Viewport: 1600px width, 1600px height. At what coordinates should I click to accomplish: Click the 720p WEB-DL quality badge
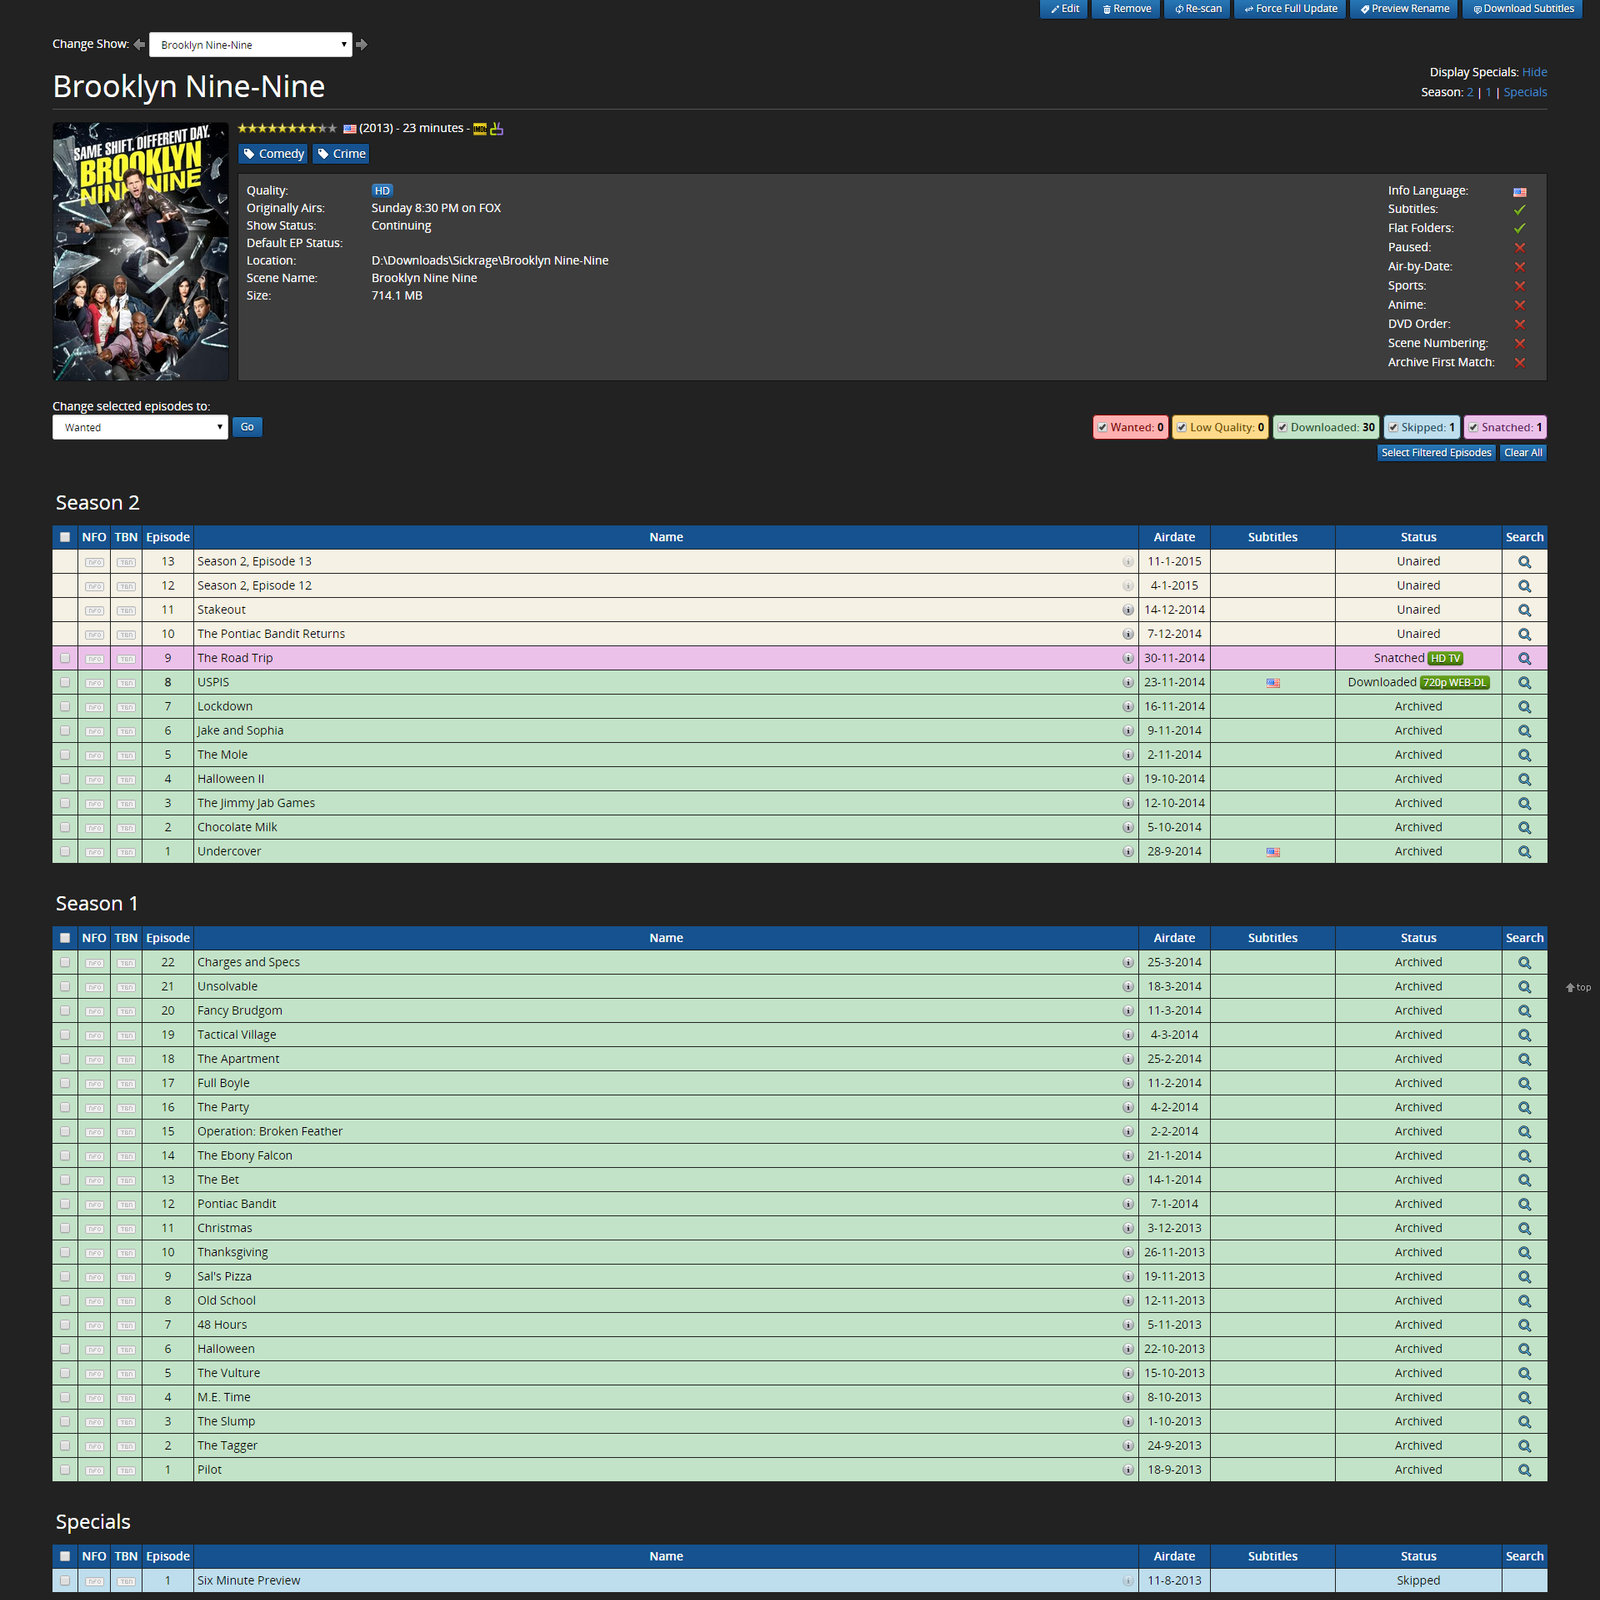1455,683
